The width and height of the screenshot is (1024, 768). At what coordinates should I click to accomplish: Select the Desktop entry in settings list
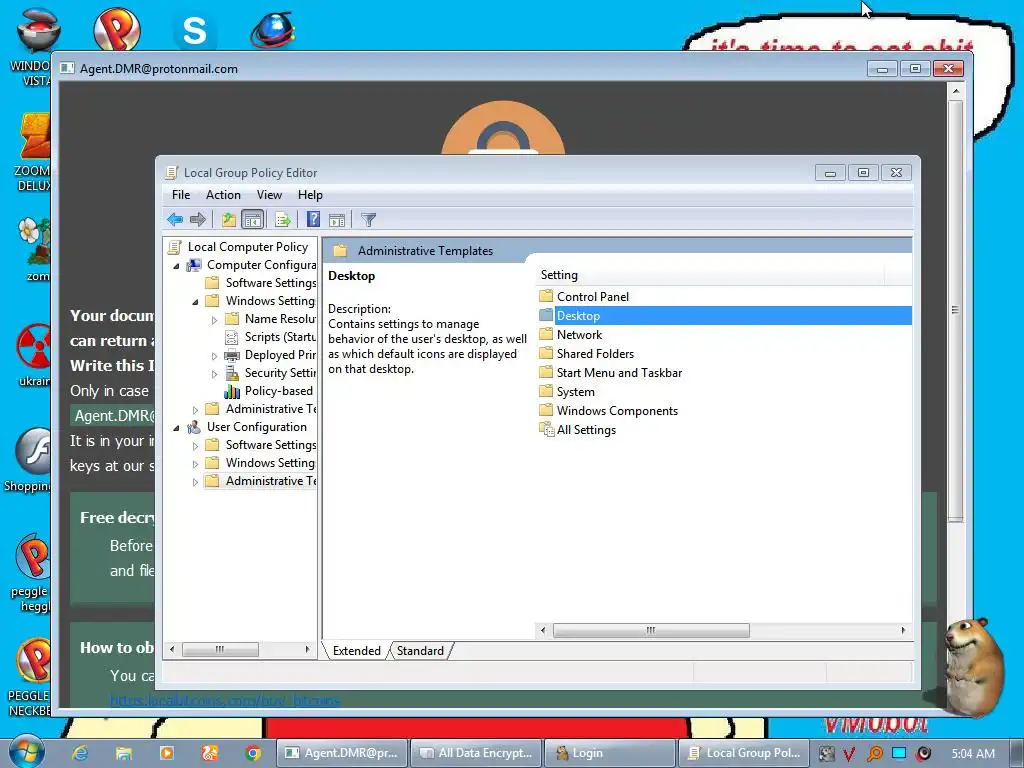[x=725, y=315]
